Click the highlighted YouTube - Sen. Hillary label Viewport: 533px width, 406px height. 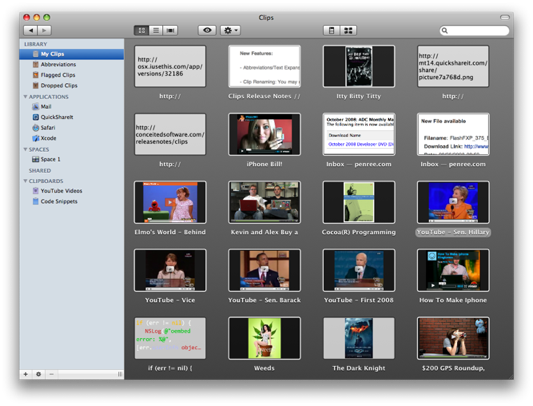[453, 232]
